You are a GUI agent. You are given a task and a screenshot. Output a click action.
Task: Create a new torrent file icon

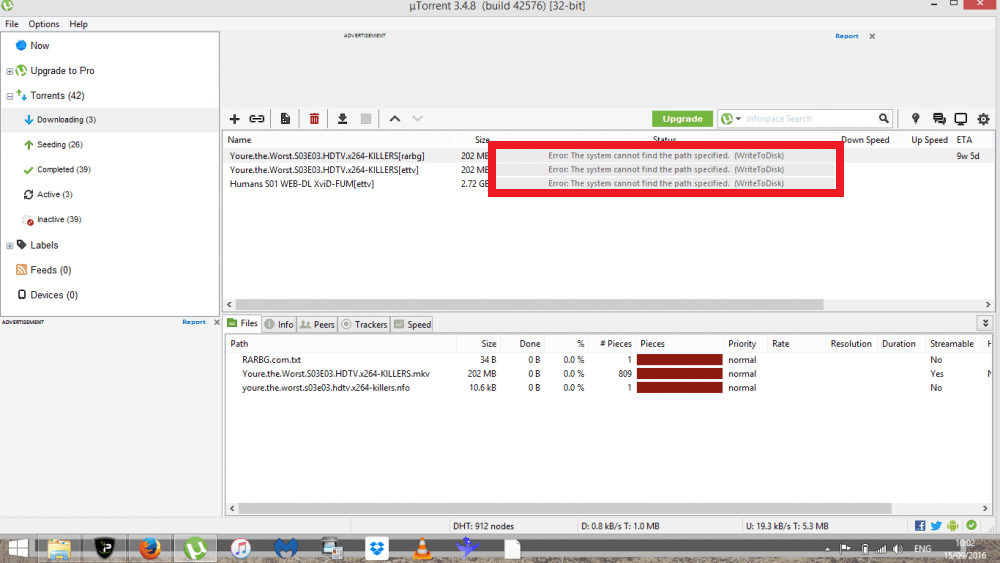pos(285,119)
